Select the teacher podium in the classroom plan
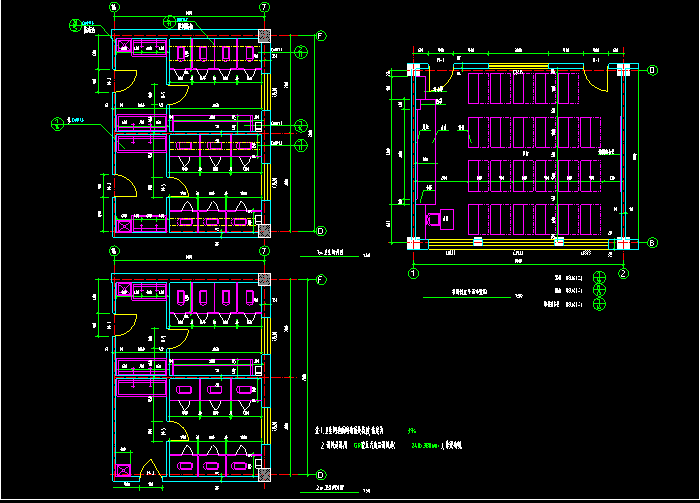700x503 pixels. (x=435, y=219)
